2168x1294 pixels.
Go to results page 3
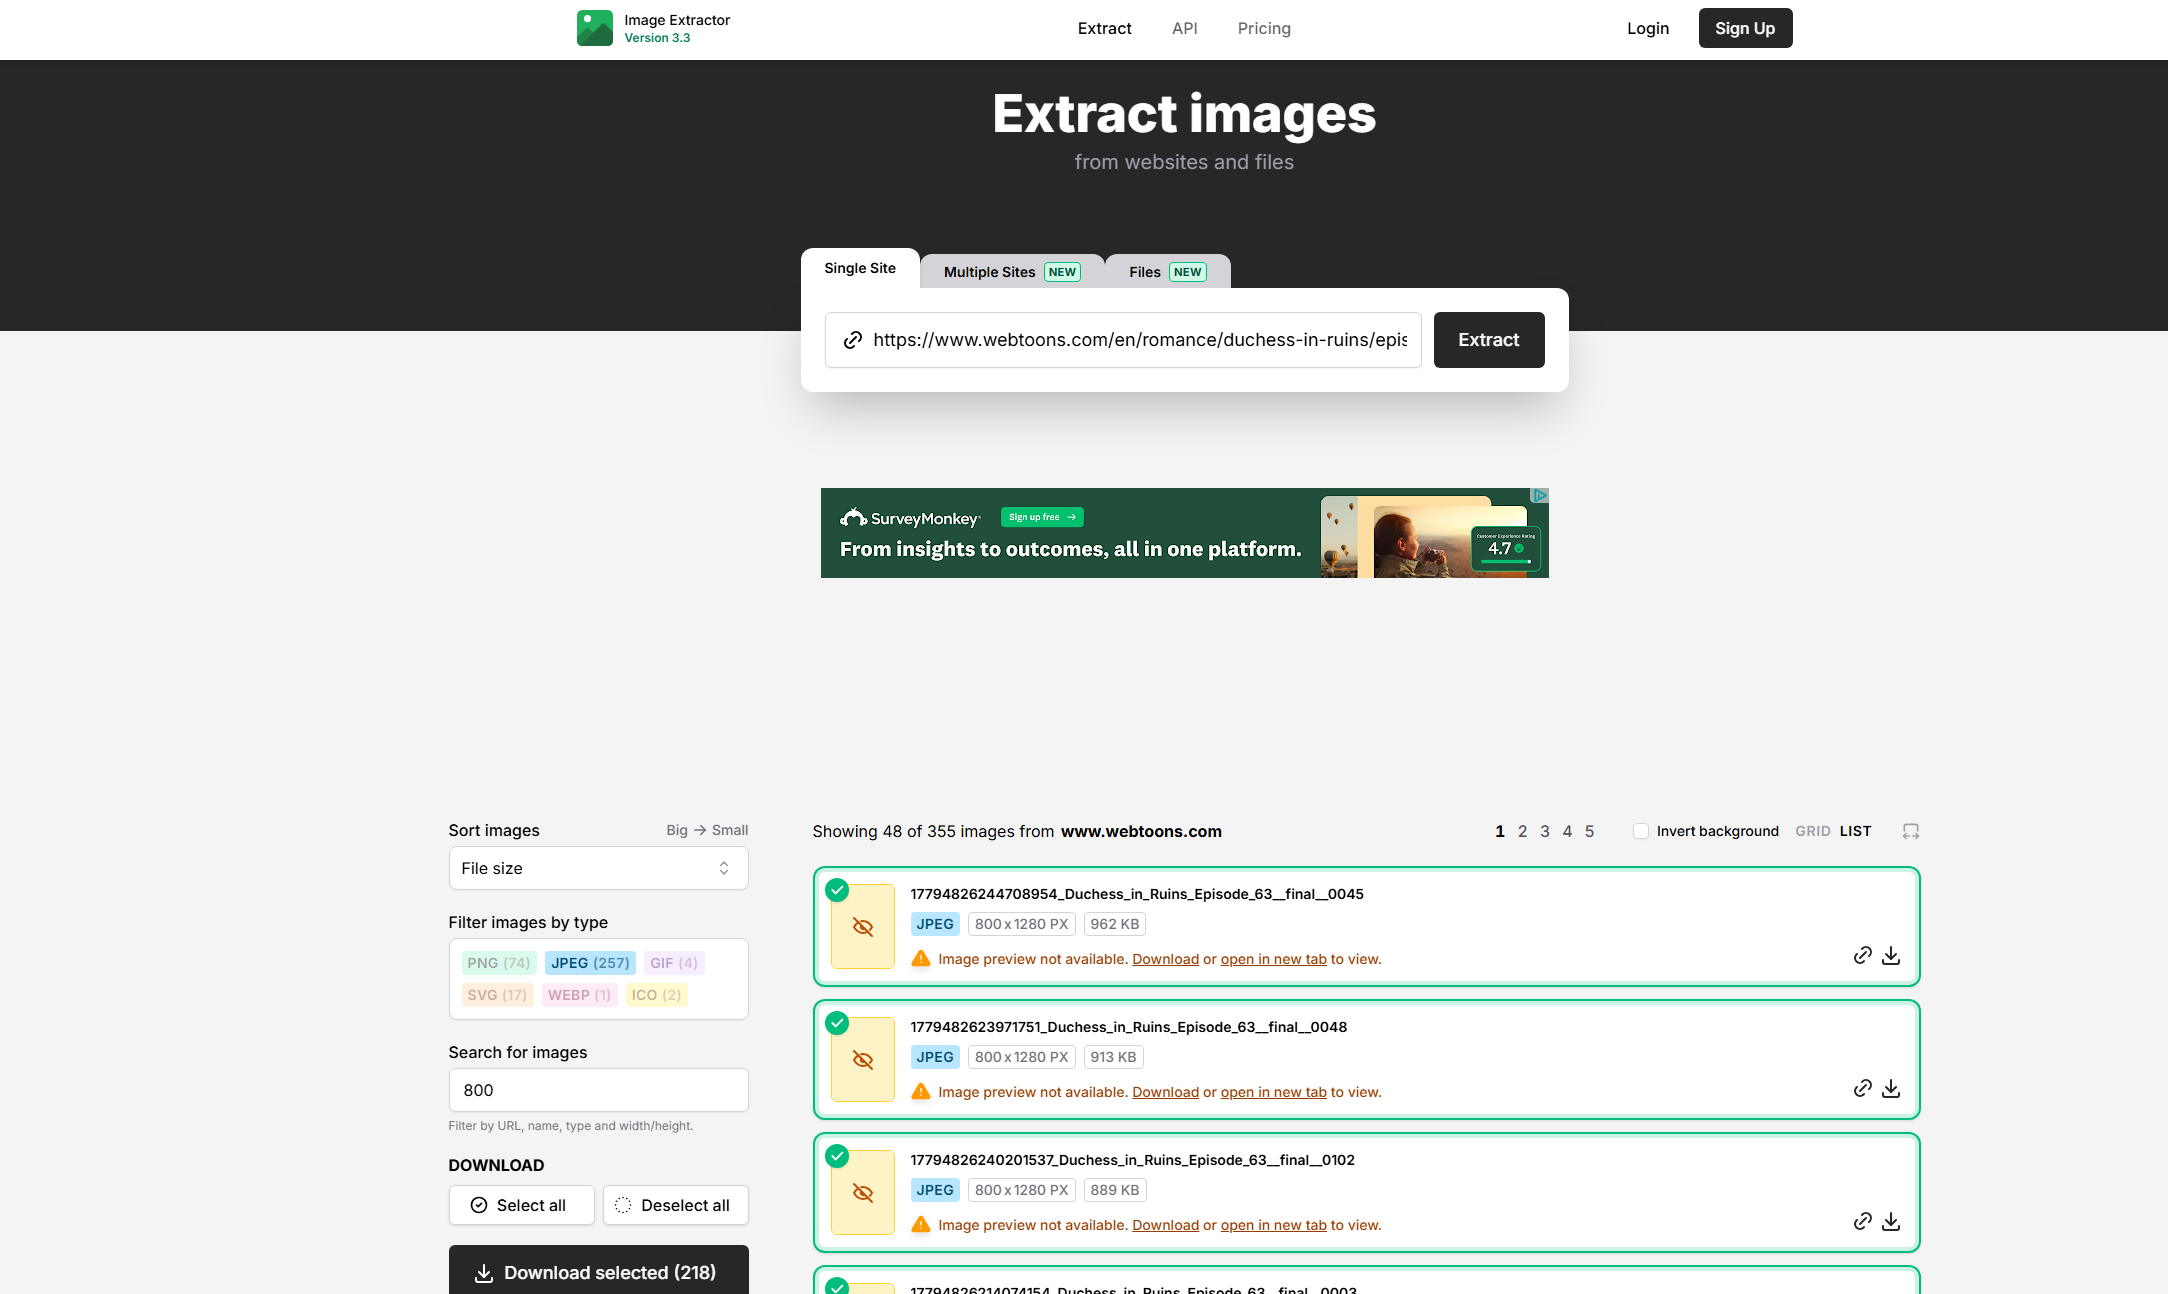click(1545, 831)
